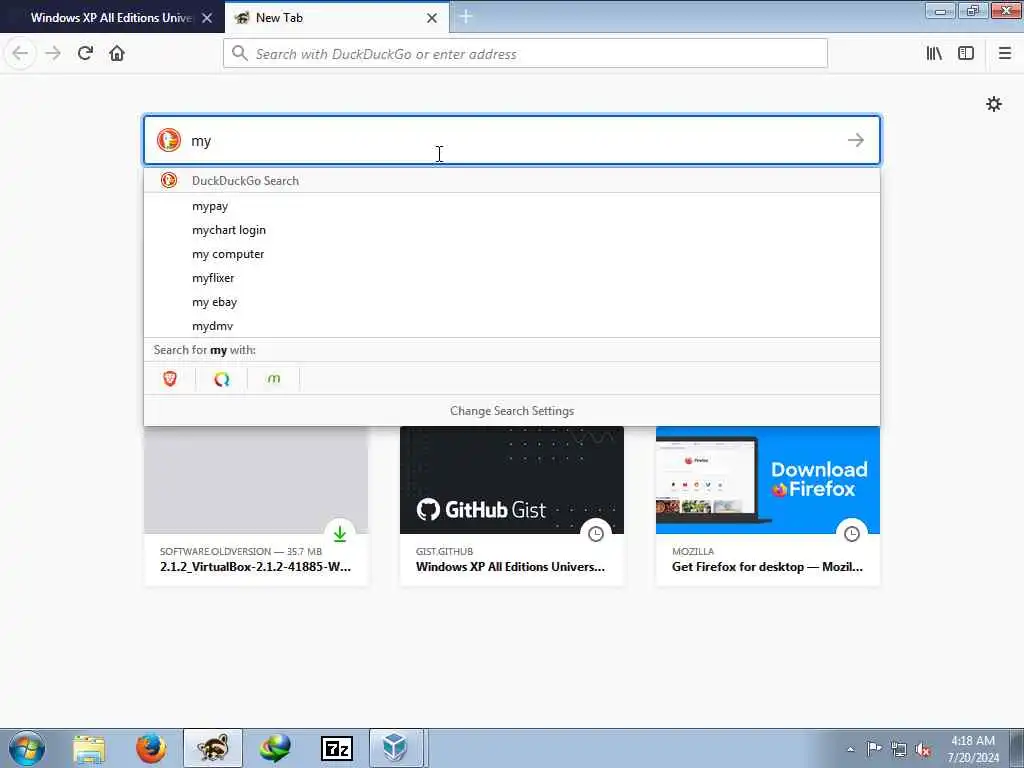
Task: Switch to the raccoon browser taskbar icon
Action: pyautogui.click(x=213, y=748)
